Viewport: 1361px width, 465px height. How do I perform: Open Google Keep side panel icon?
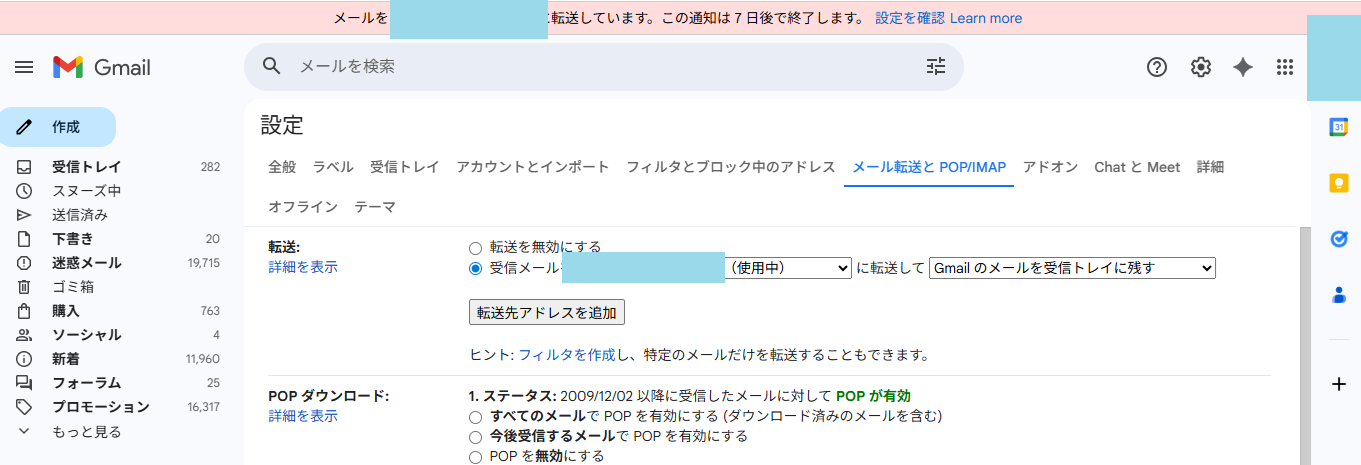tap(1338, 183)
